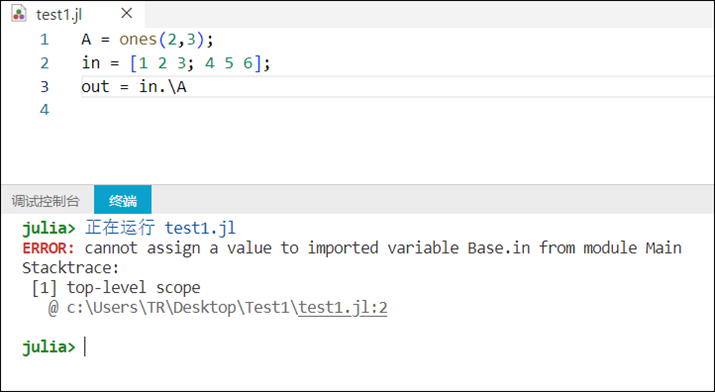Close the test1.jl editor tab
Image resolution: width=715 pixels, height=392 pixels.
coord(126,14)
